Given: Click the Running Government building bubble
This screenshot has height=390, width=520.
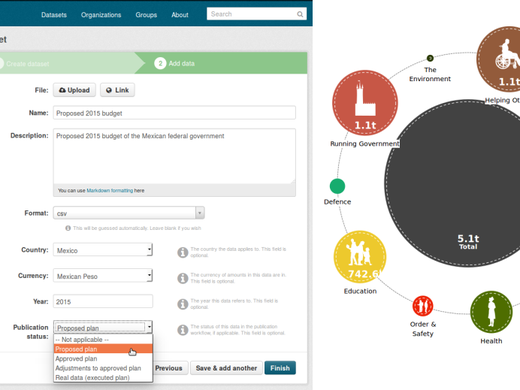Looking at the screenshot, I should click(x=365, y=103).
